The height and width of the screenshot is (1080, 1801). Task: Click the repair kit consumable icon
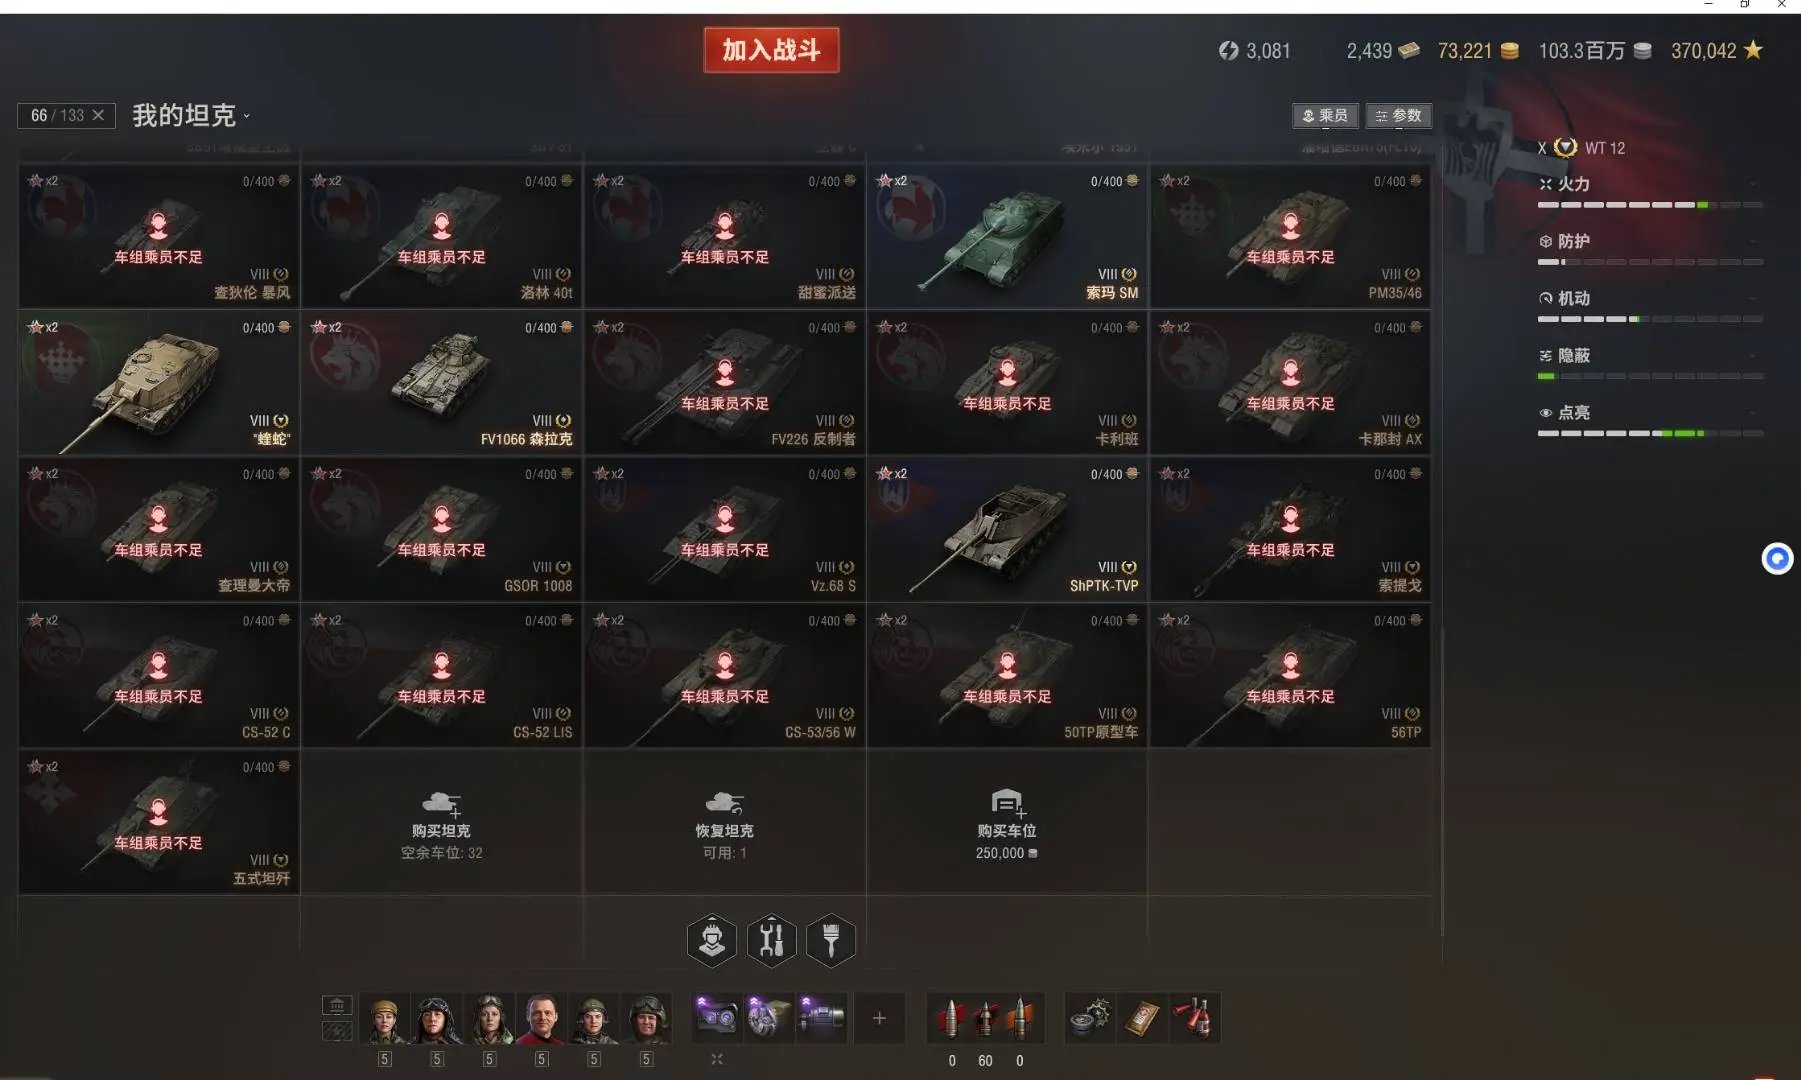1091,1018
